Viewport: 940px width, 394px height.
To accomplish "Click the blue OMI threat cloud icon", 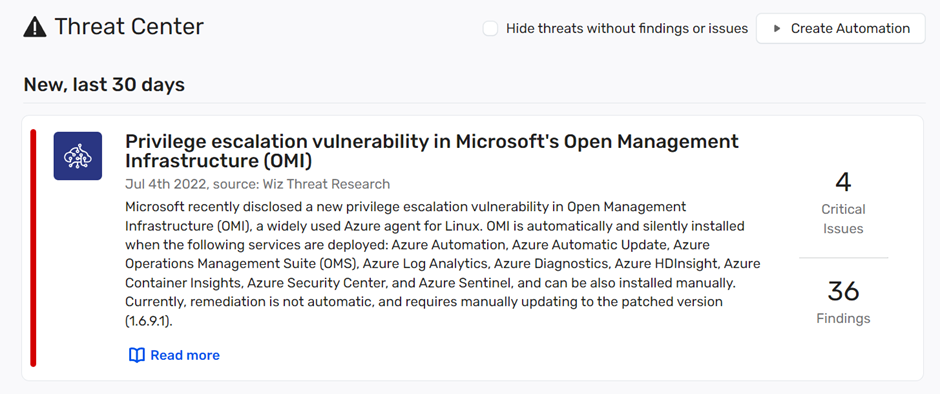I will [77, 156].
